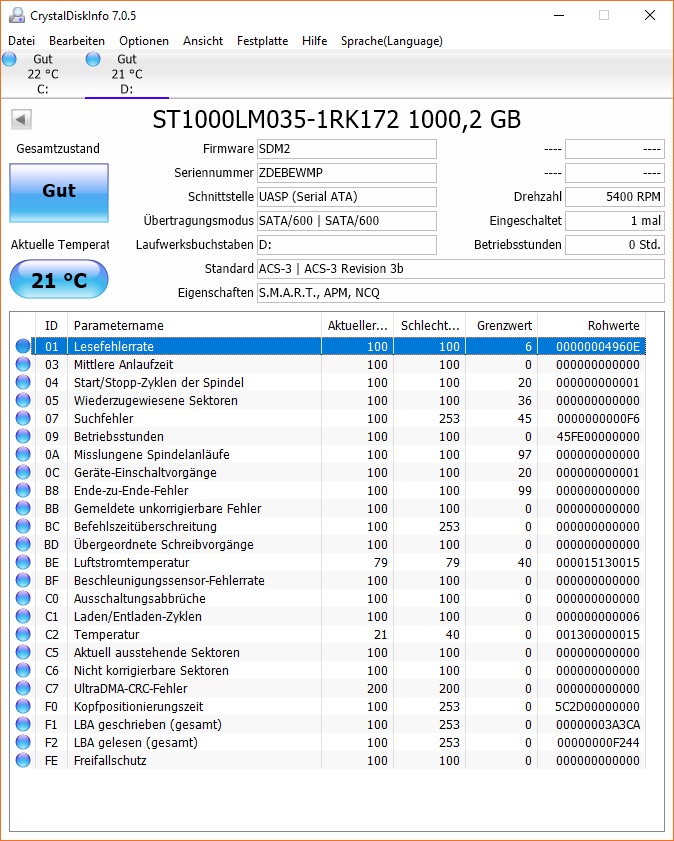Open the Optionen menu
Viewport: 674px width, 841px height.
click(x=144, y=41)
